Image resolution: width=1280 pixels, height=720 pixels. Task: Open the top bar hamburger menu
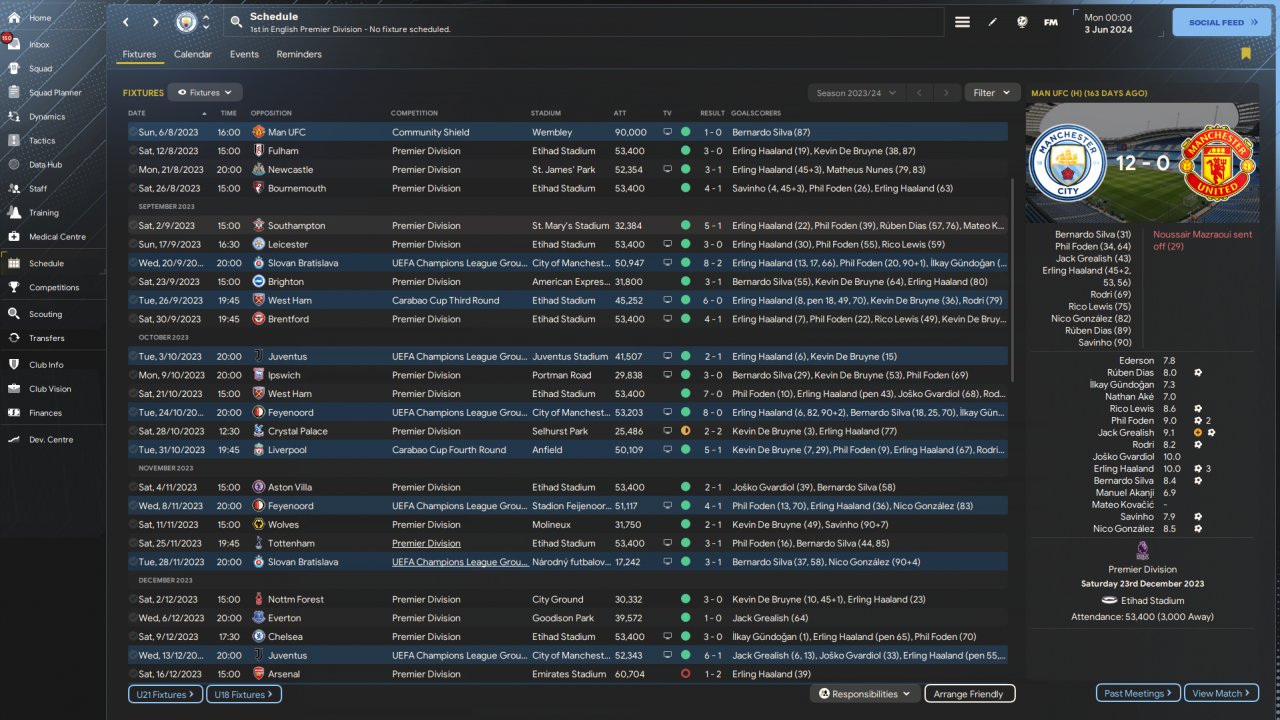tap(962, 22)
